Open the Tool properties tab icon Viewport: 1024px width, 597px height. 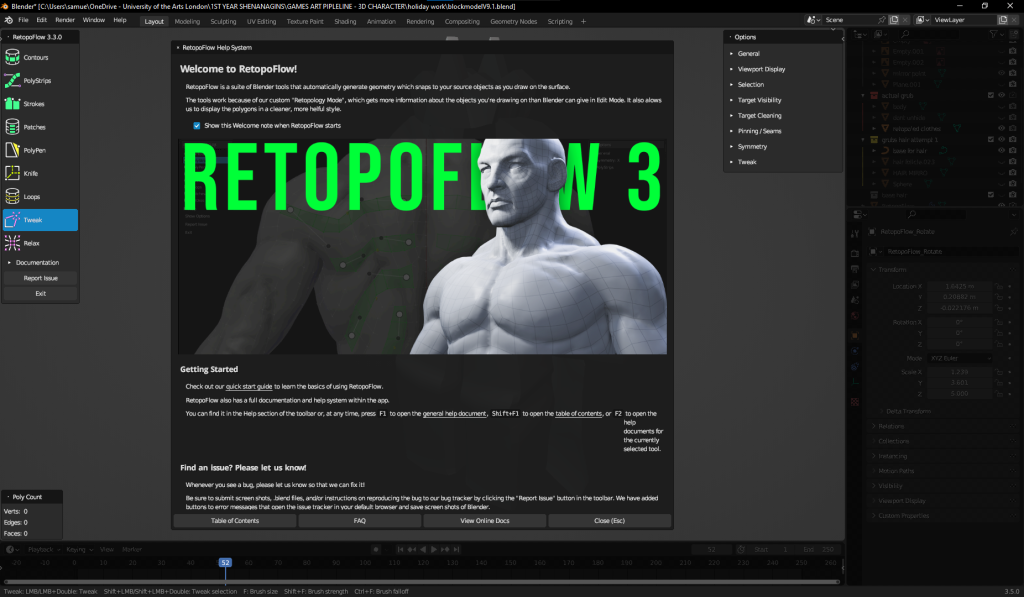coord(855,233)
